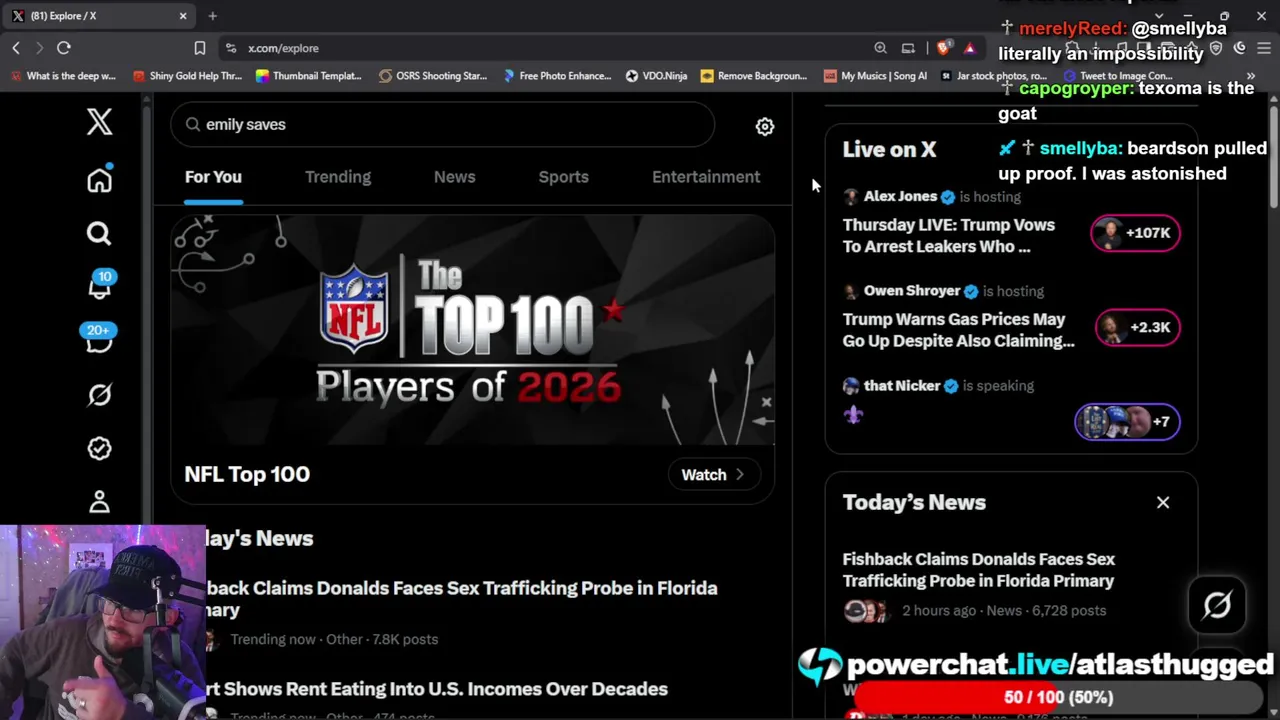This screenshot has width=1280, height=720.
Task: Switch to the Entertainment tab
Action: [706, 177]
